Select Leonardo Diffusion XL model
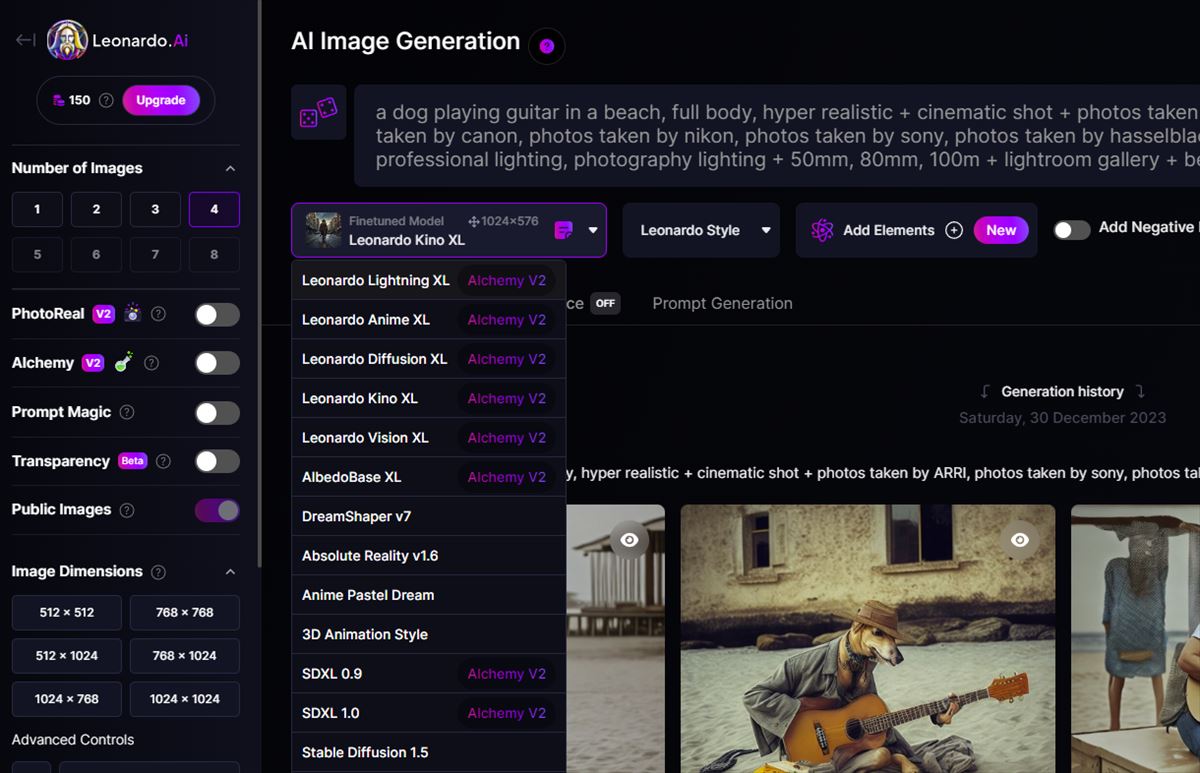This screenshot has width=1200, height=773. [x=429, y=359]
